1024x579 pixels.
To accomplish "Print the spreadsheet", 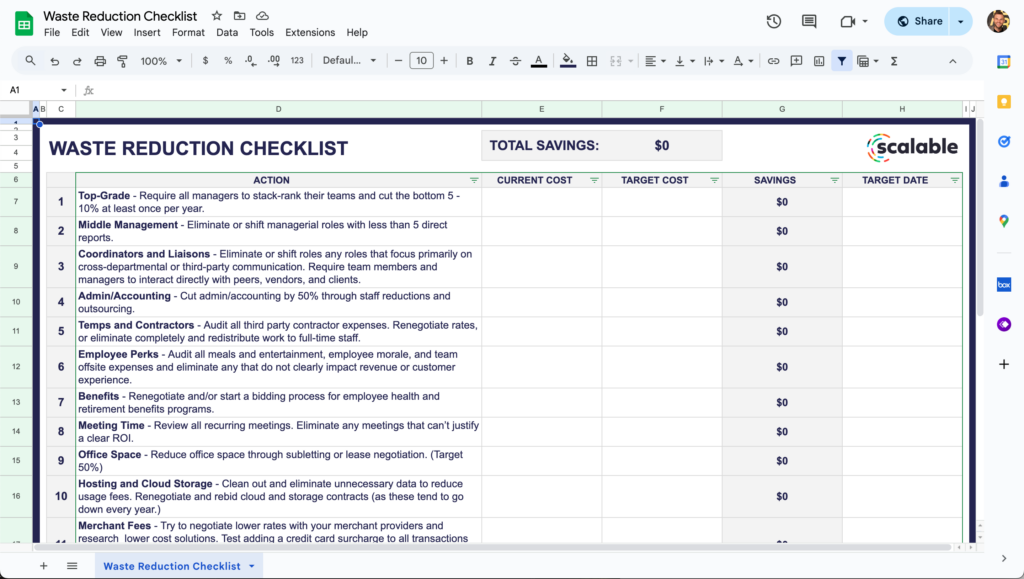I will [100, 61].
